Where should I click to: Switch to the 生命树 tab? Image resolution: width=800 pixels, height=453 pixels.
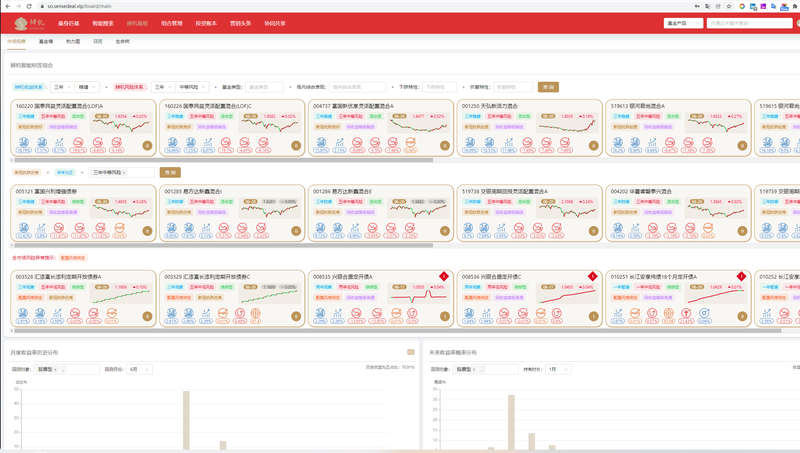pos(122,41)
